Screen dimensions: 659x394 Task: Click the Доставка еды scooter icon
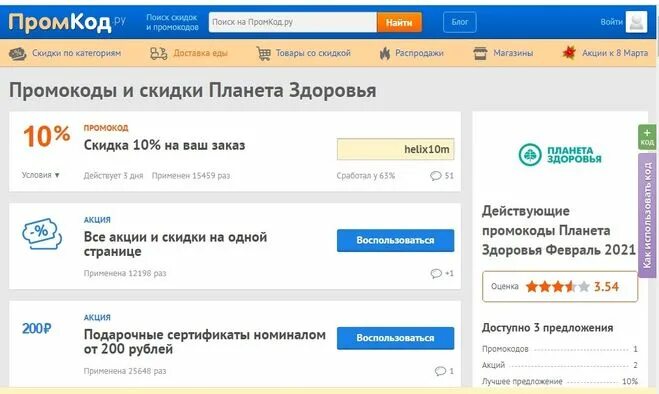pos(158,53)
